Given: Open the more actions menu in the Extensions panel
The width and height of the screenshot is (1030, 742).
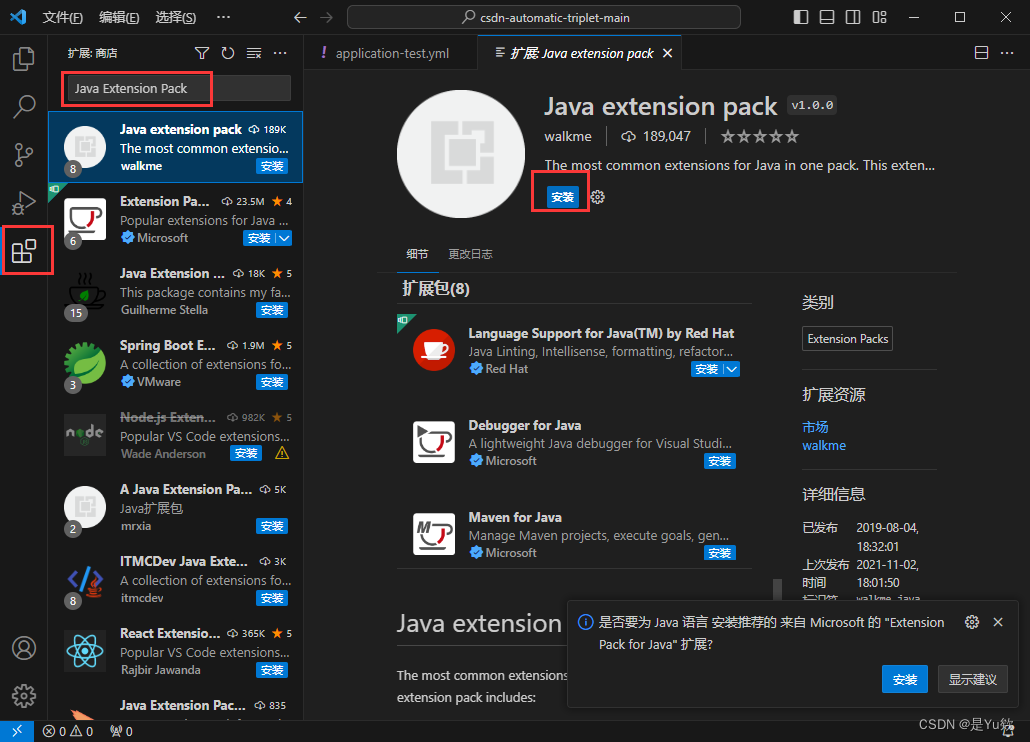Looking at the screenshot, I should [280, 53].
